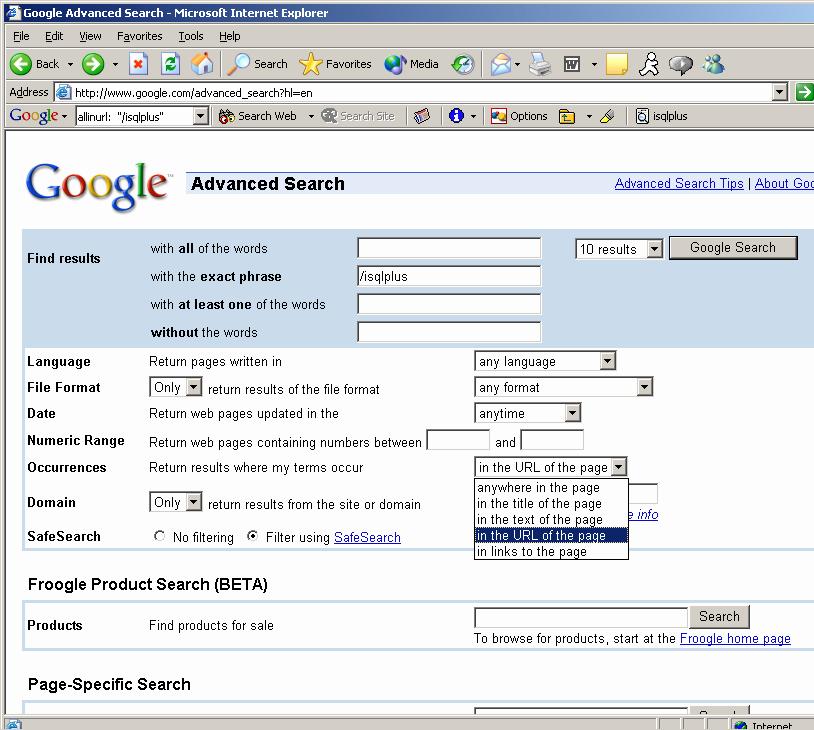Open the View menu
This screenshot has height=730, width=814.
[x=90, y=36]
